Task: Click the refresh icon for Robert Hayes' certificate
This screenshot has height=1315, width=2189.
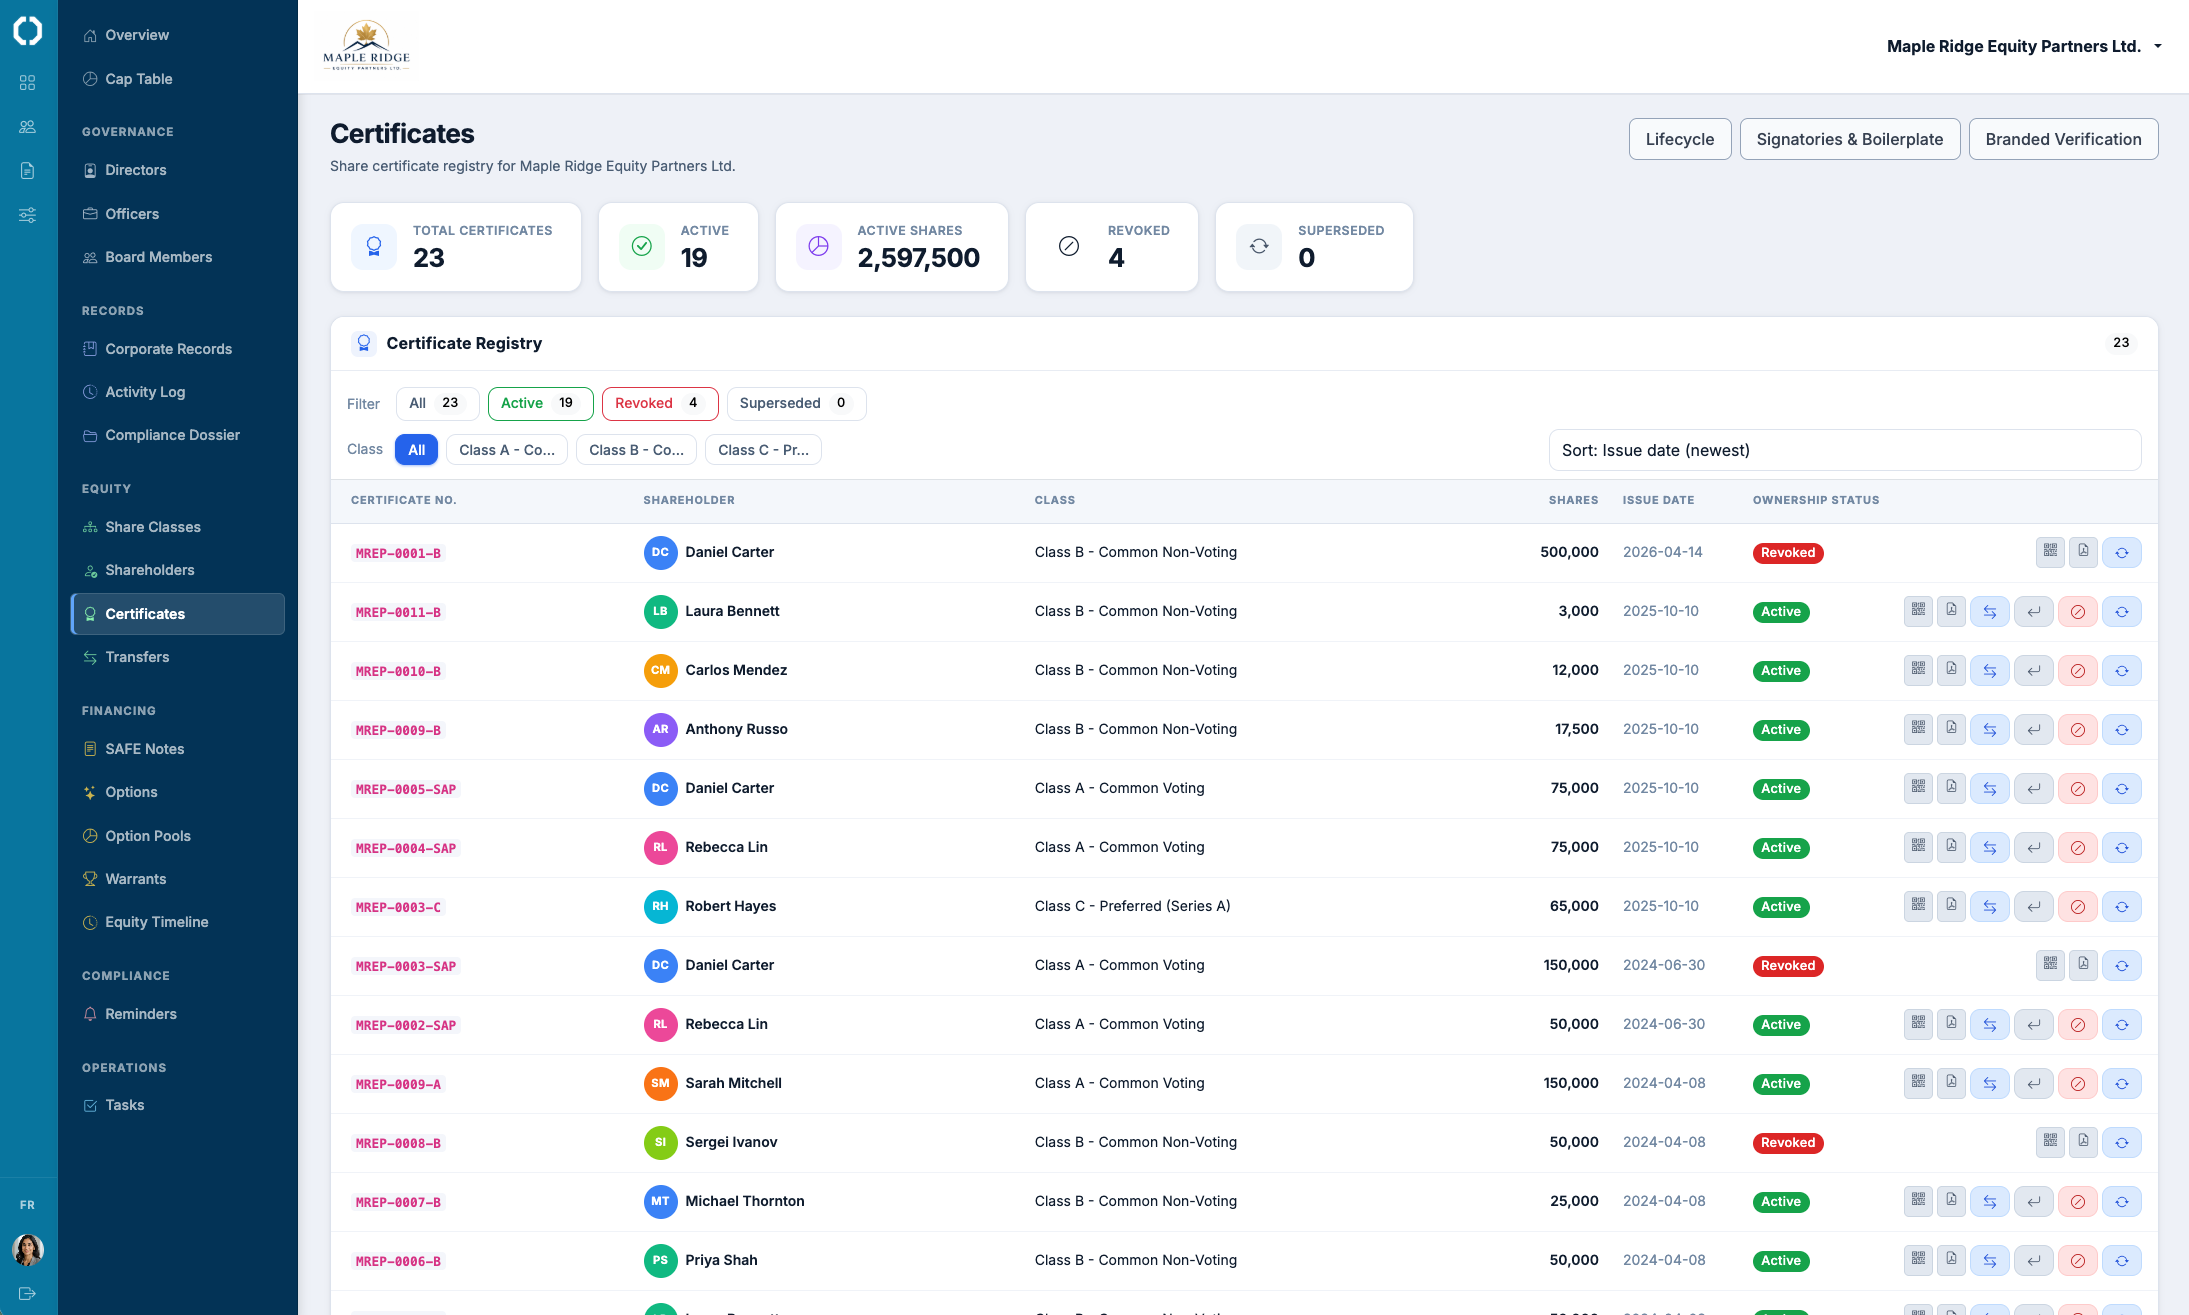Action: point(2121,906)
